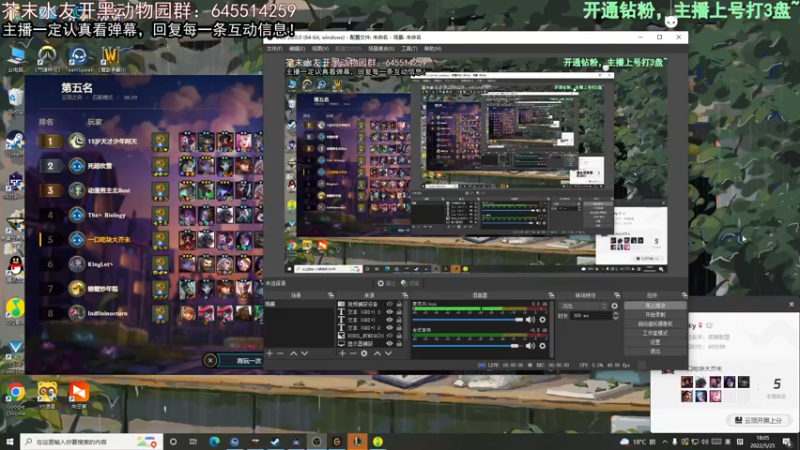Open File menu in OBS
This screenshot has height=450, width=800.
(x=274, y=48)
